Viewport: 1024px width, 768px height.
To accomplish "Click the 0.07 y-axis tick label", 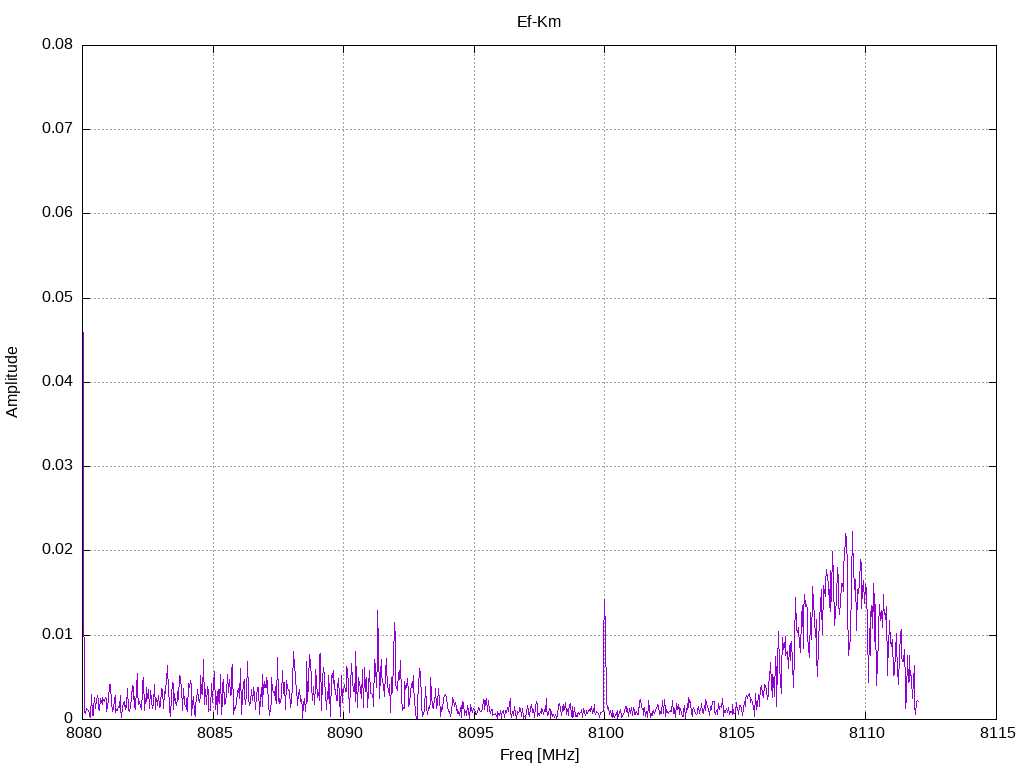I will (x=57, y=129).
